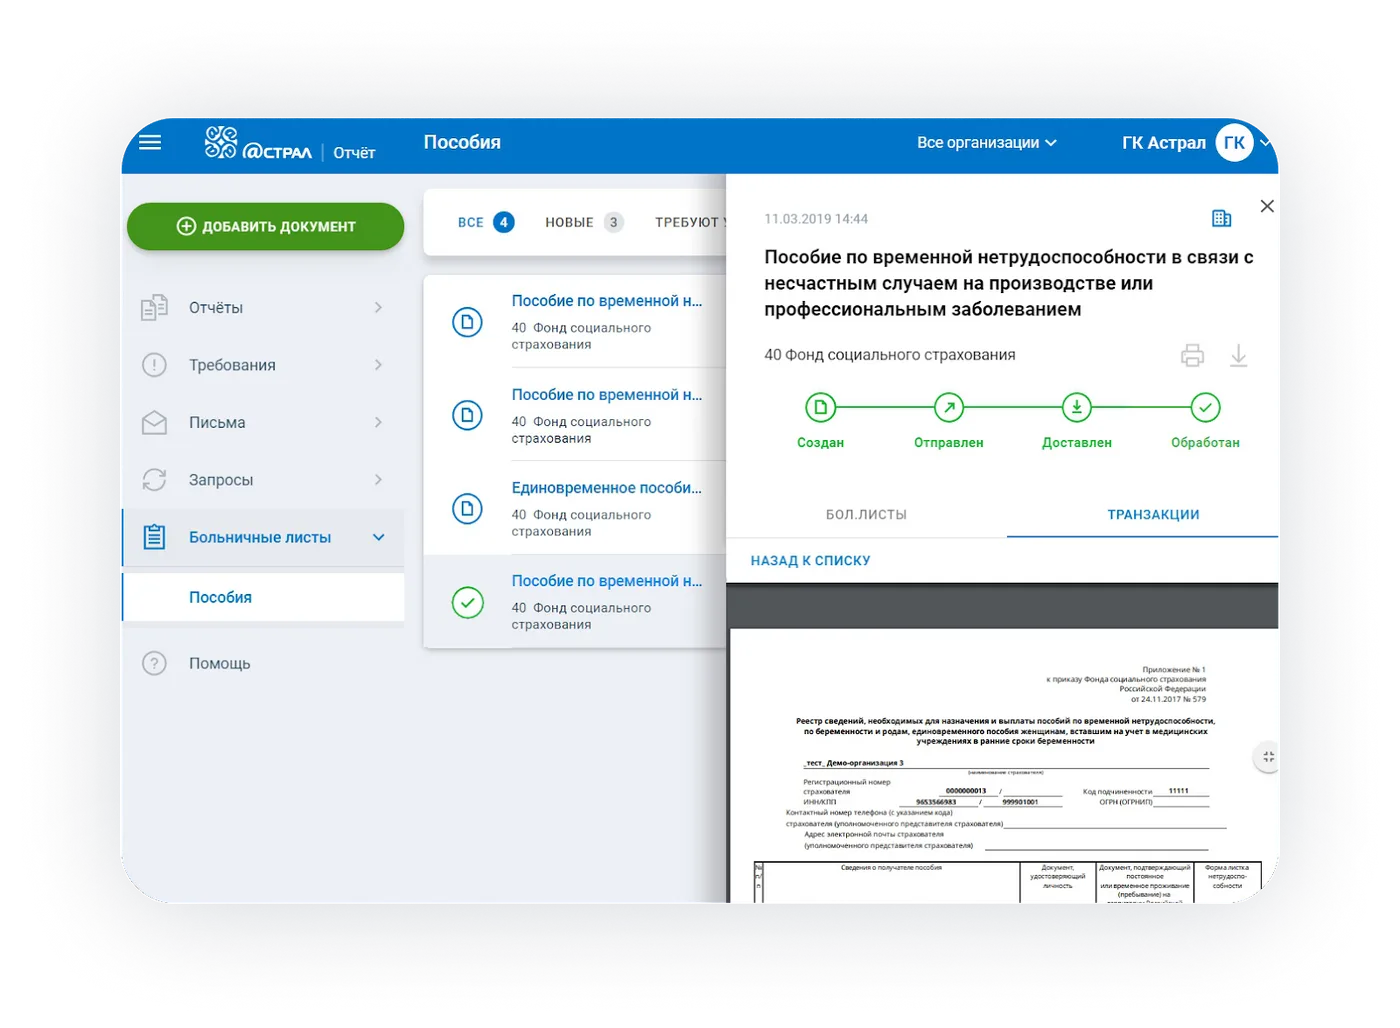Viewport: 1400px width, 1028px height.
Task: Close the document details panel
Action: (x=1267, y=206)
